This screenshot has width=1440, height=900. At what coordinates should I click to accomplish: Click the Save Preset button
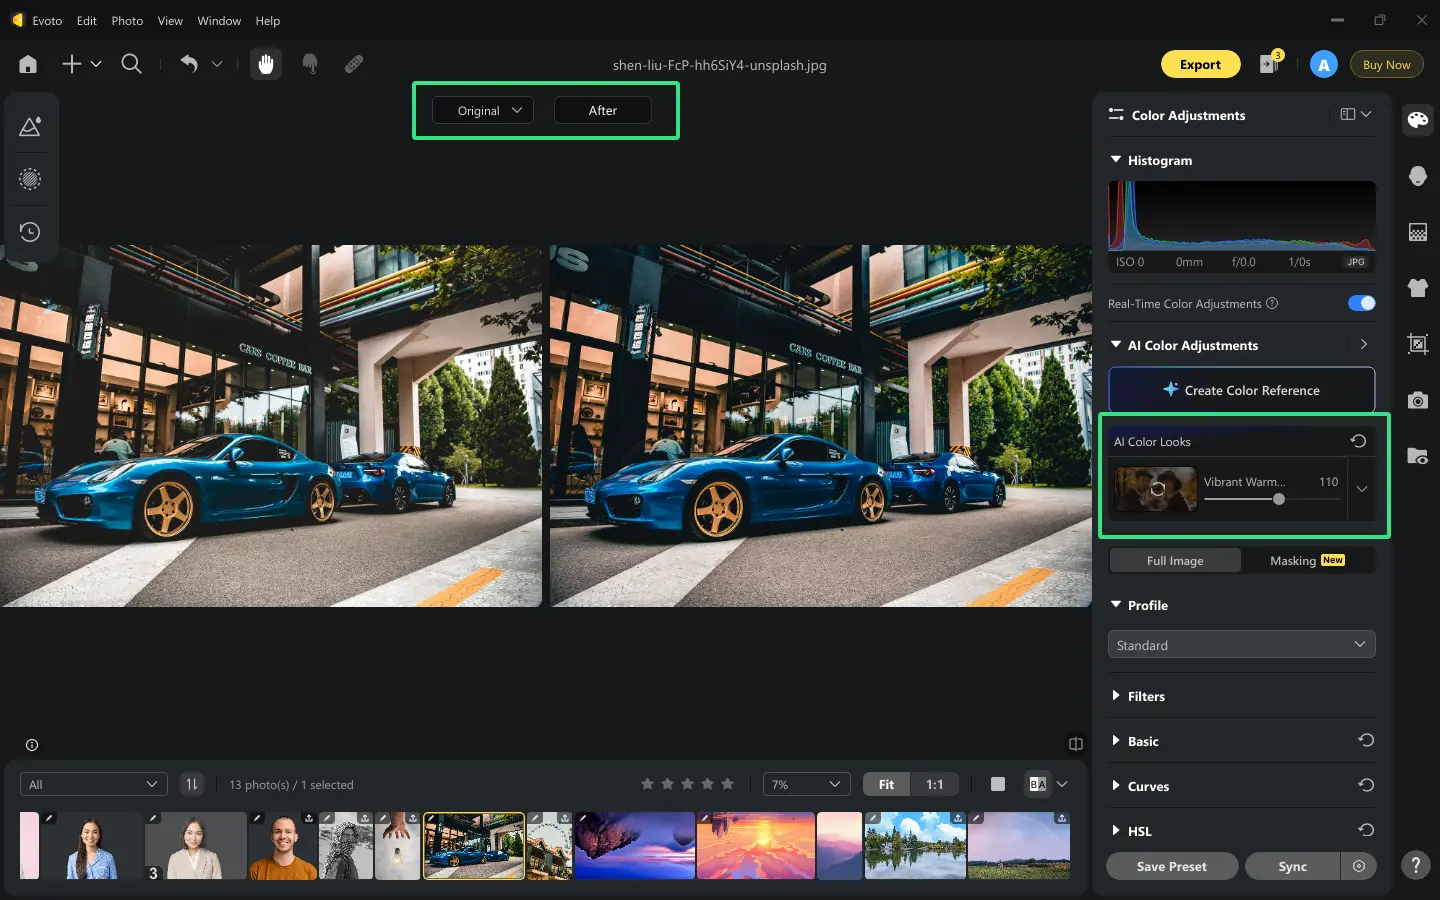pyautogui.click(x=1171, y=866)
